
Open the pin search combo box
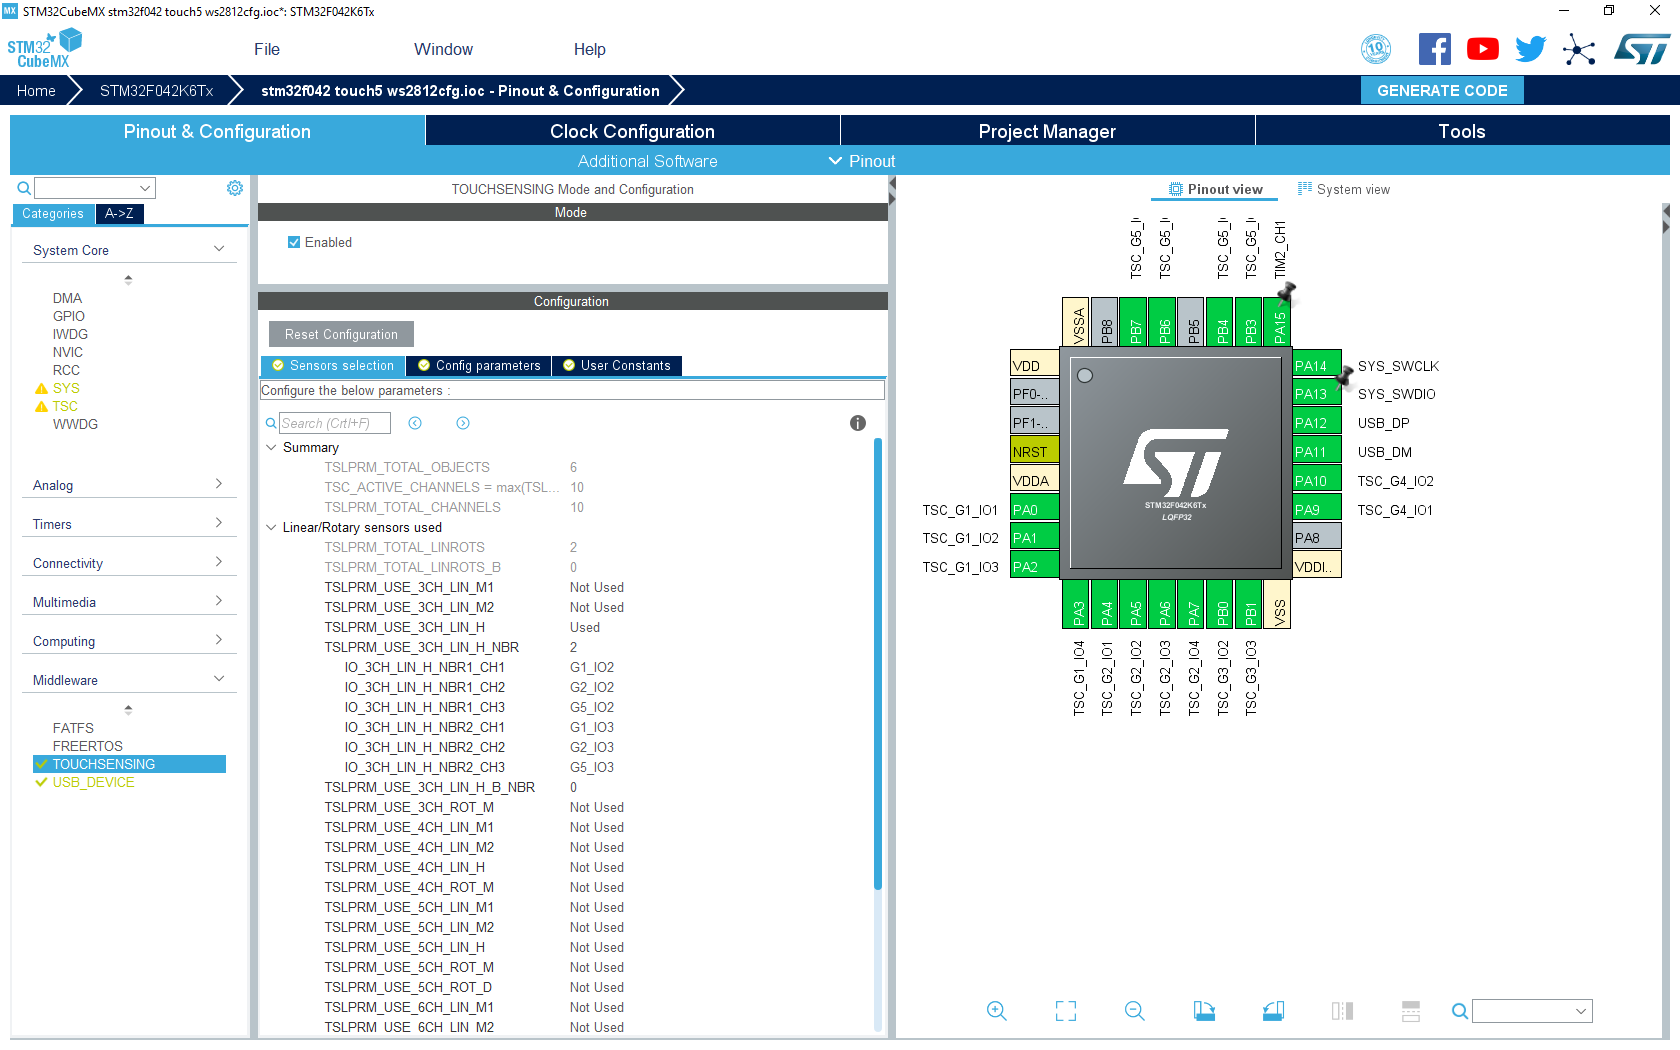tap(1532, 1011)
